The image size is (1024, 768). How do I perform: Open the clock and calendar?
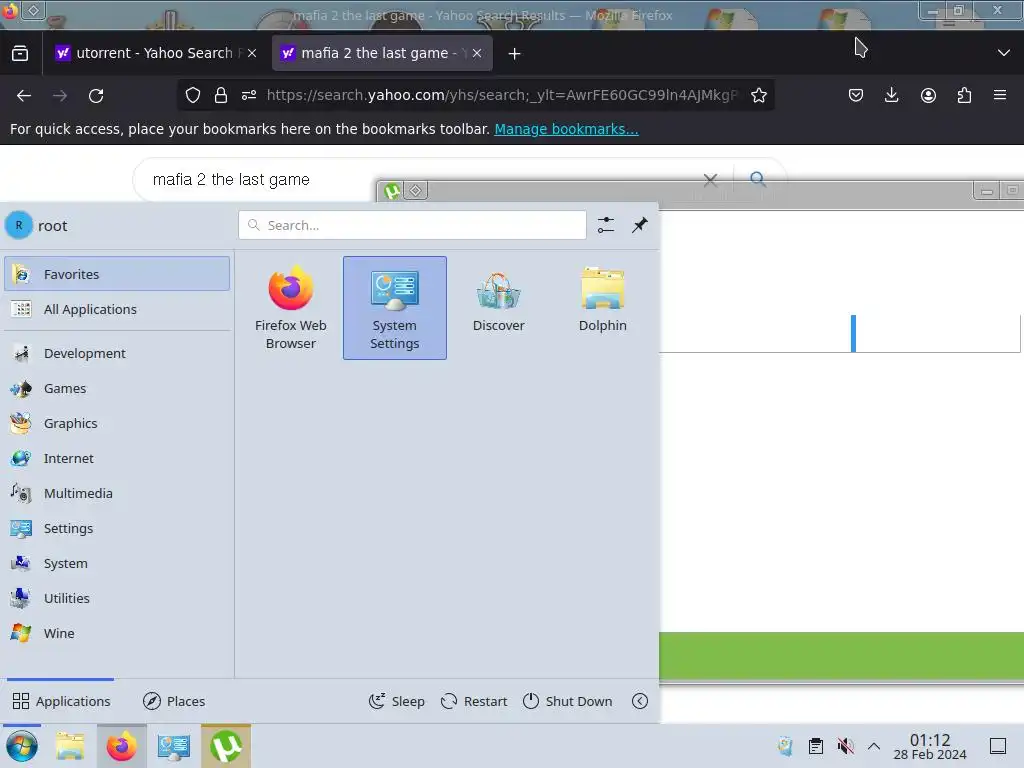coord(930,746)
